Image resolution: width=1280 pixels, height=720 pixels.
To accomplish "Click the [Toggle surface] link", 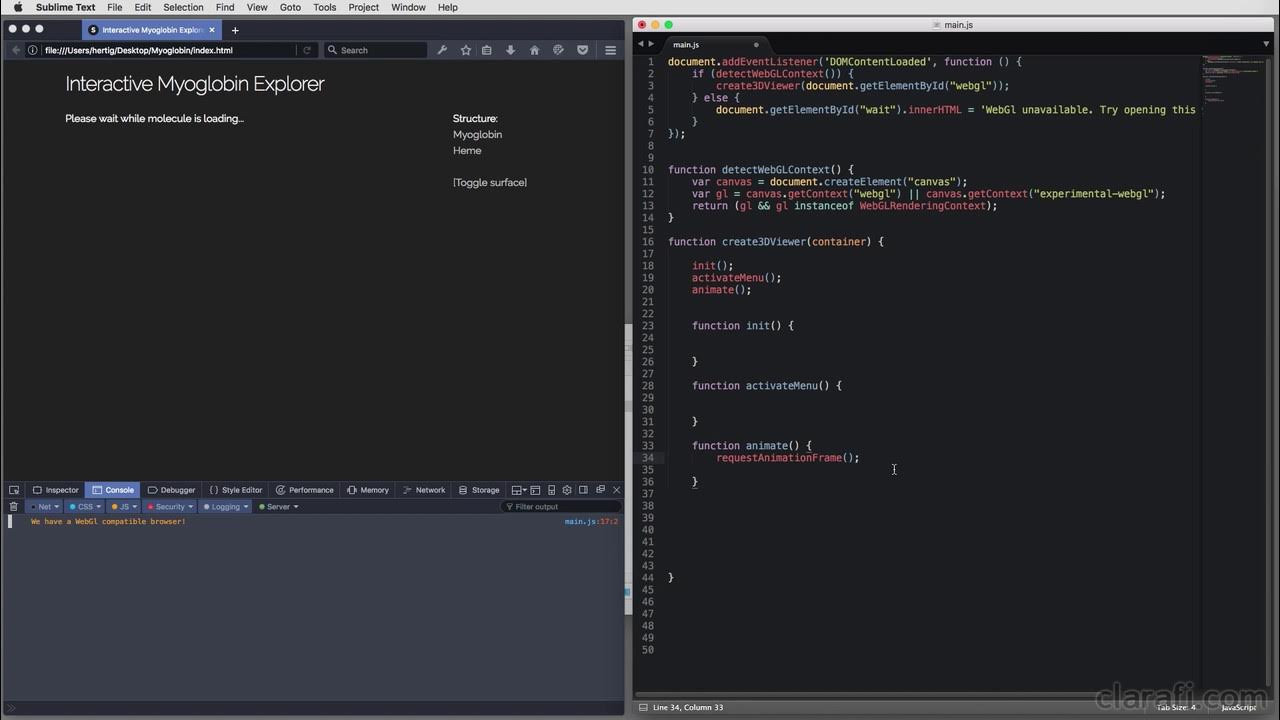I will click(490, 183).
